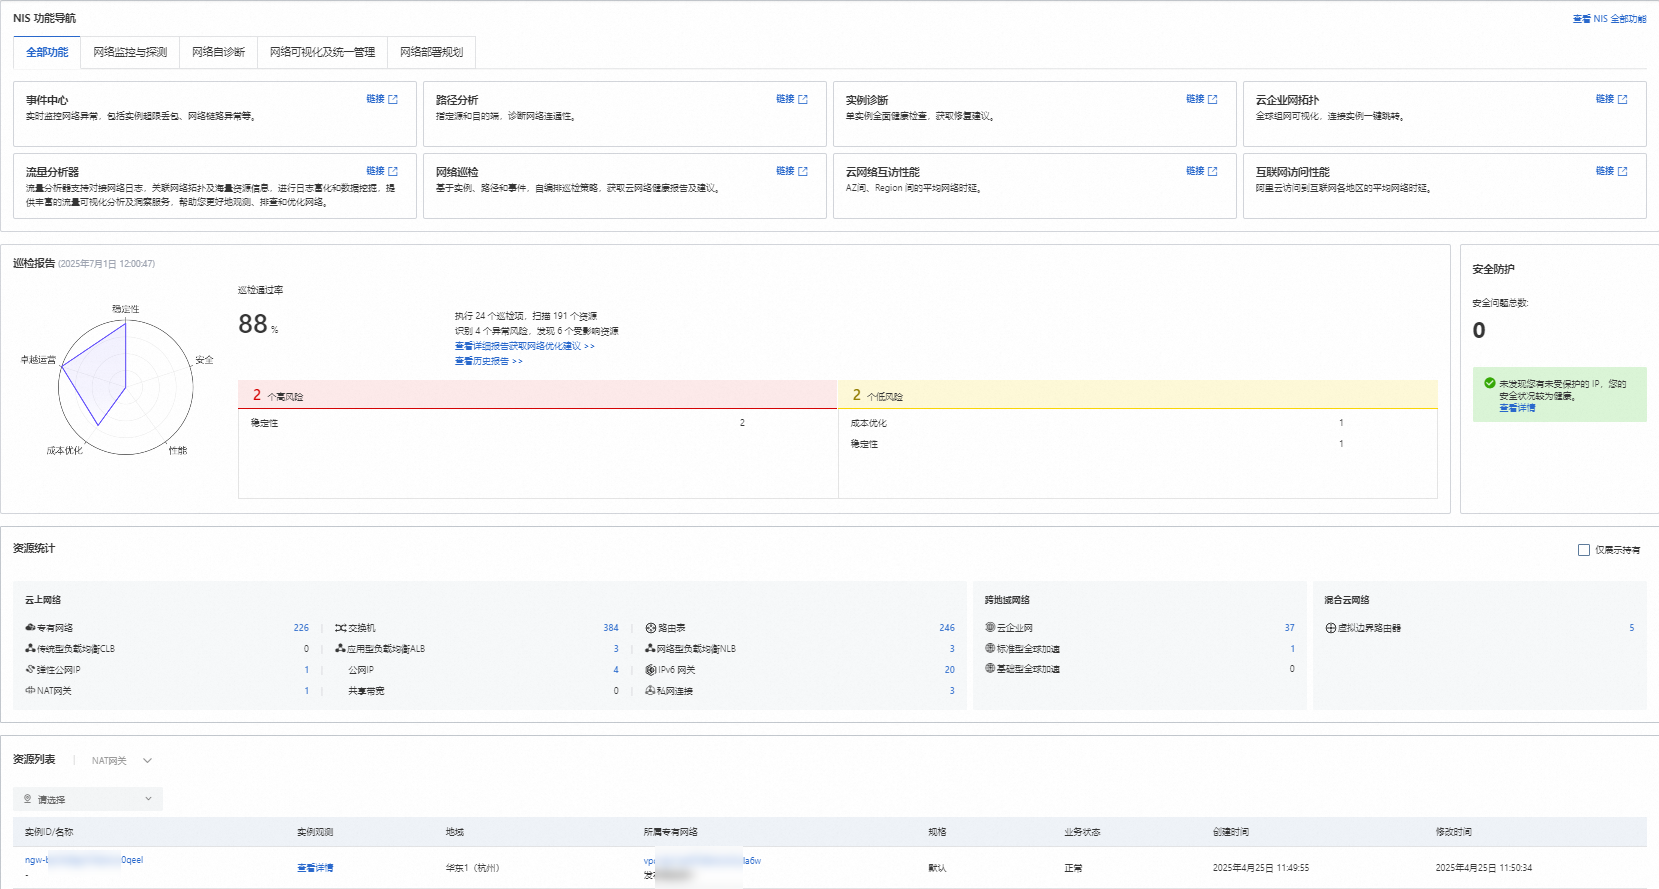Viewport: 1659px width, 889px height.
Task: Click the 传统型负载均衡CLB icon
Action: 30,649
